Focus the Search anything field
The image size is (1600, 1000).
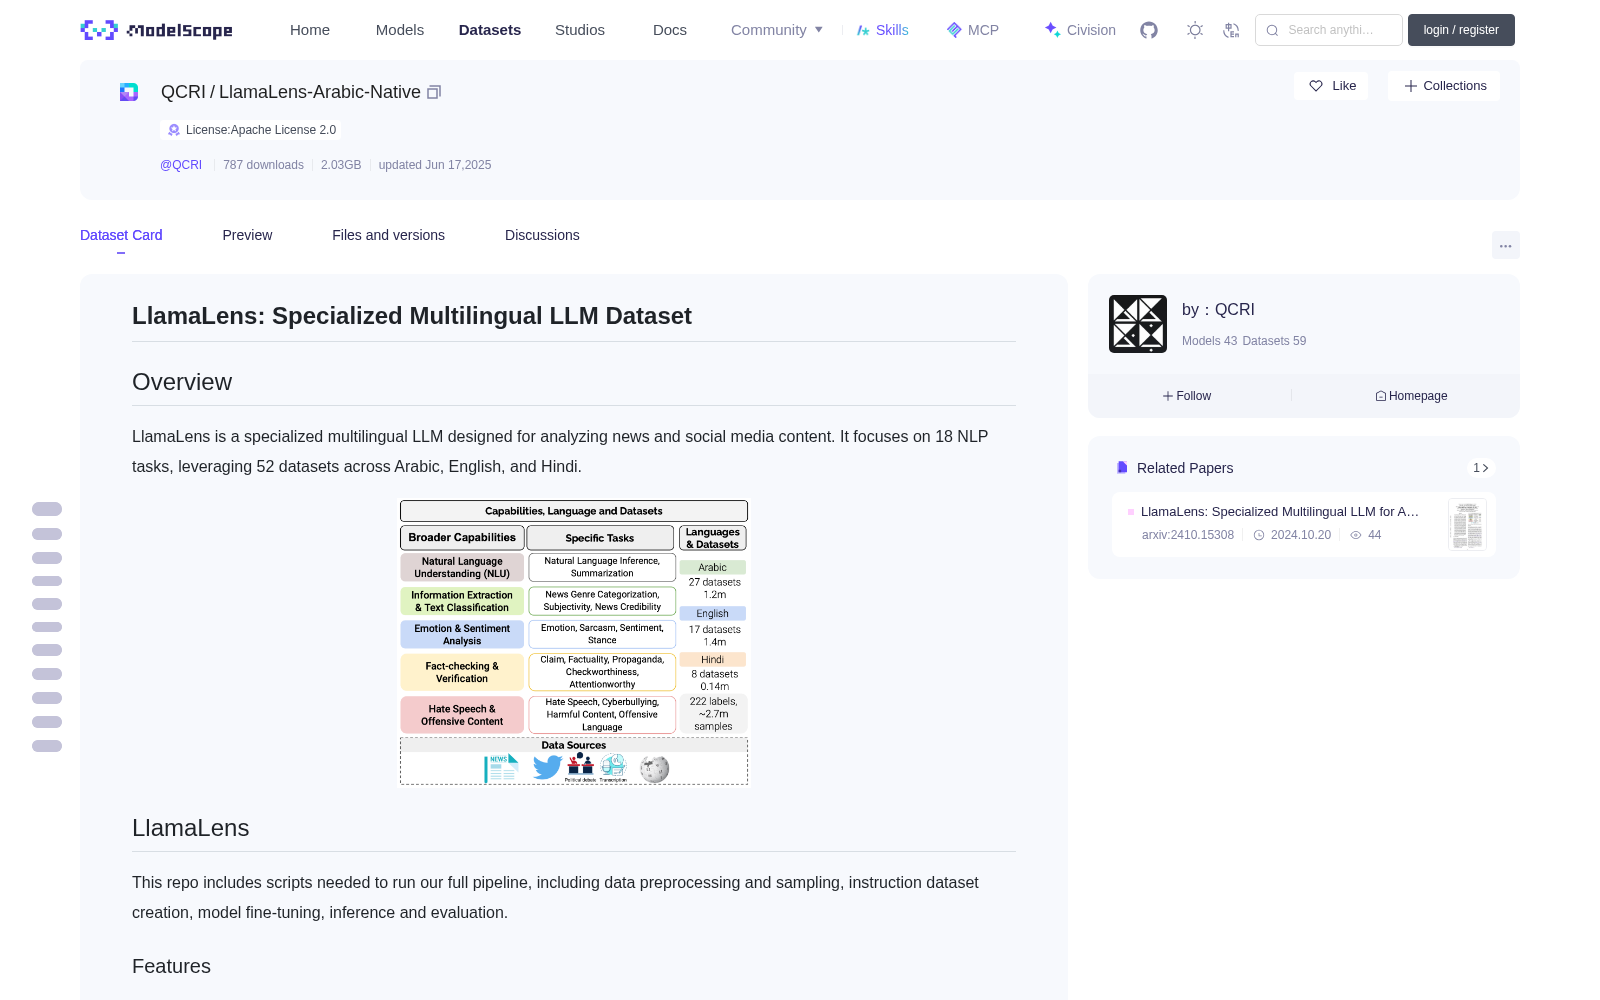click(1329, 30)
